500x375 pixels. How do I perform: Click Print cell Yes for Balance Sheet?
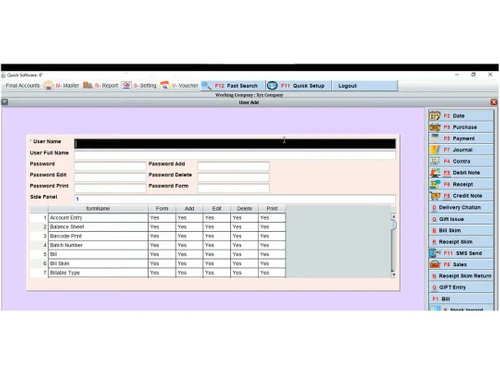[x=272, y=227]
